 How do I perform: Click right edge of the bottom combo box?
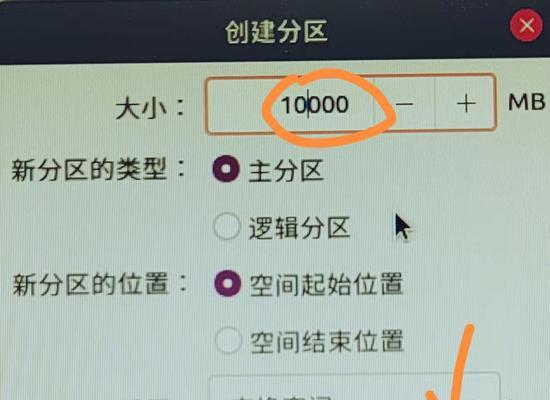pyautogui.click(x=491, y=388)
